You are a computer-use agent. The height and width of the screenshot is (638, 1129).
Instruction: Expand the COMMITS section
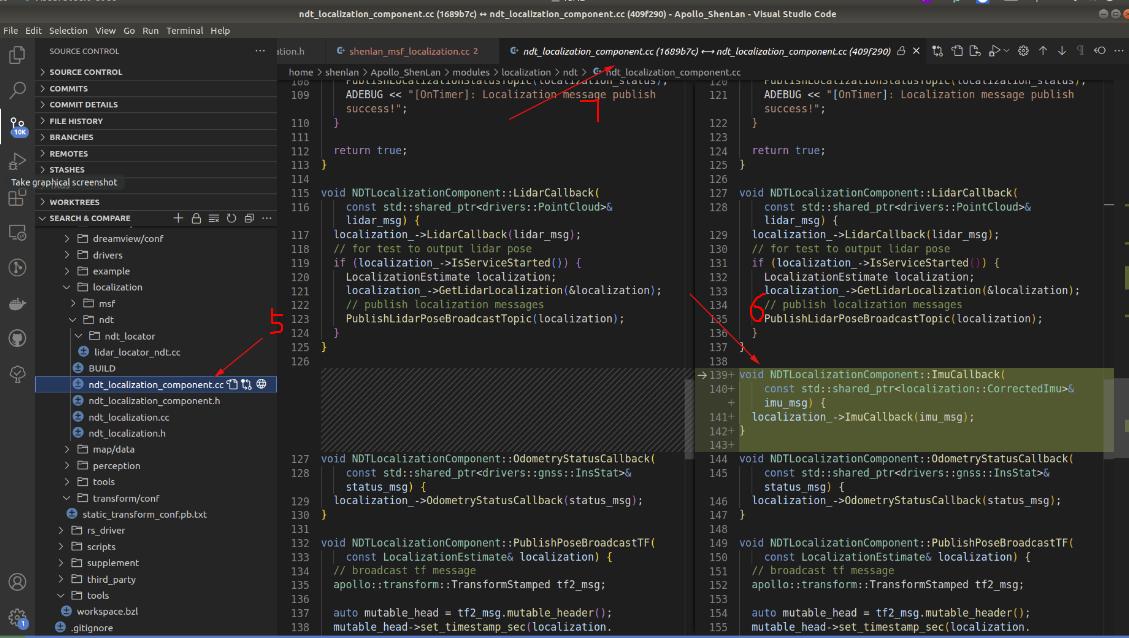click(156, 89)
